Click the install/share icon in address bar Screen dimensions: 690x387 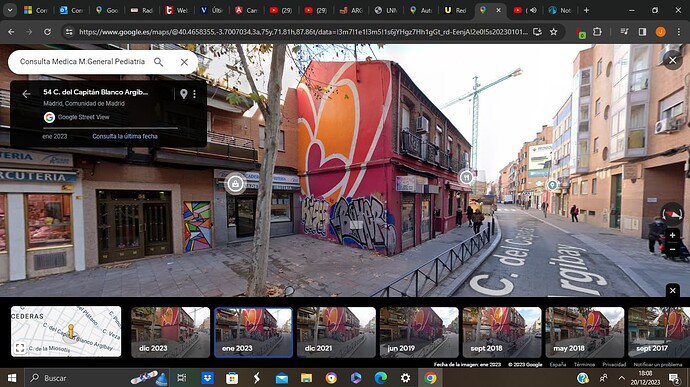pos(537,32)
